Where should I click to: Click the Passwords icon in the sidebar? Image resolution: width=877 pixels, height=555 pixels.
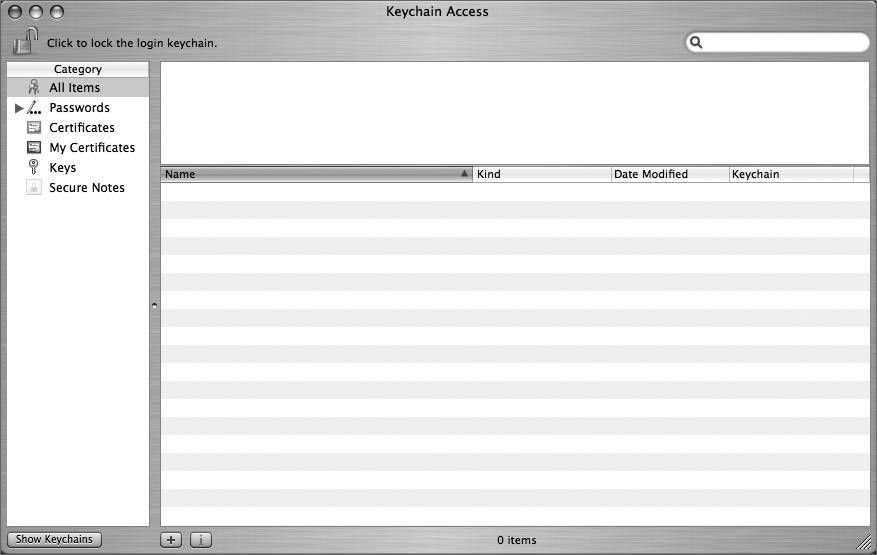coord(34,107)
